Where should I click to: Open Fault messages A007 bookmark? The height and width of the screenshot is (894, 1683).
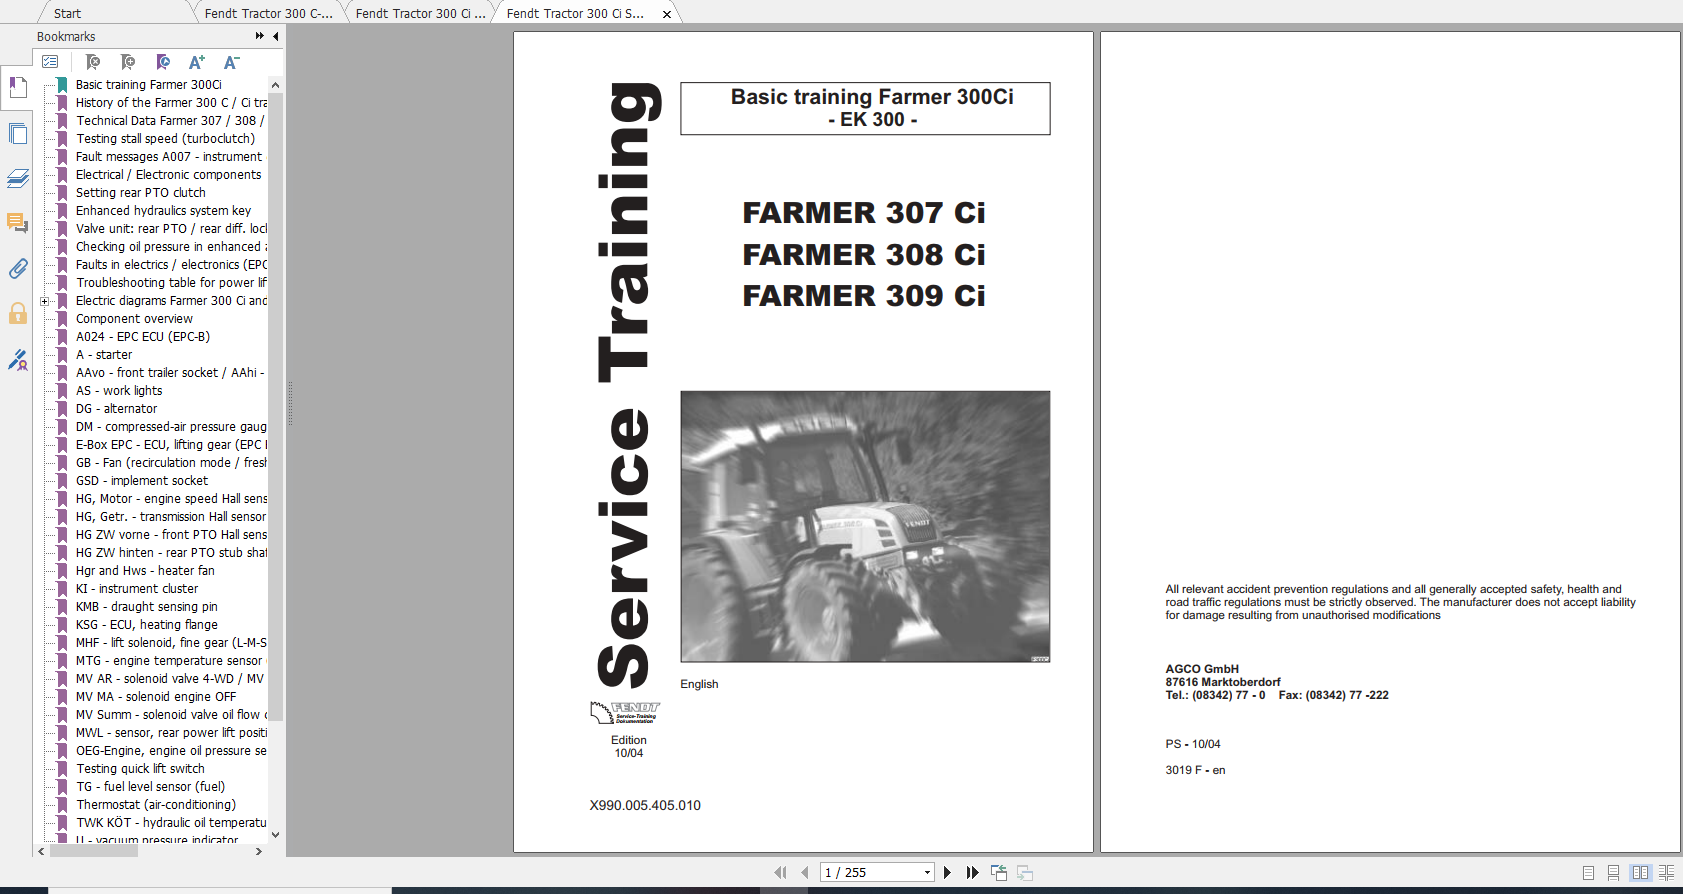169,157
